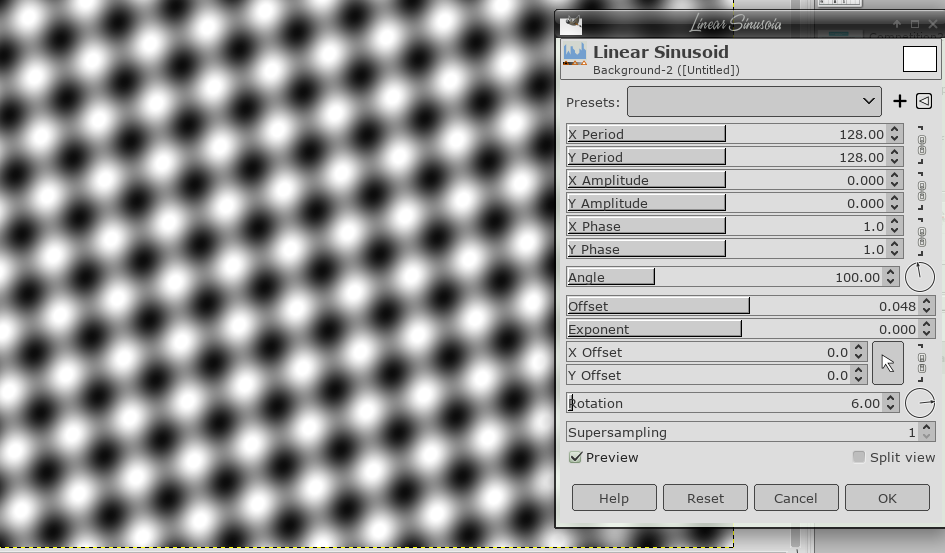Click the title bar up-arrow button
This screenshot has height=553, width=945.
point(897,24)
